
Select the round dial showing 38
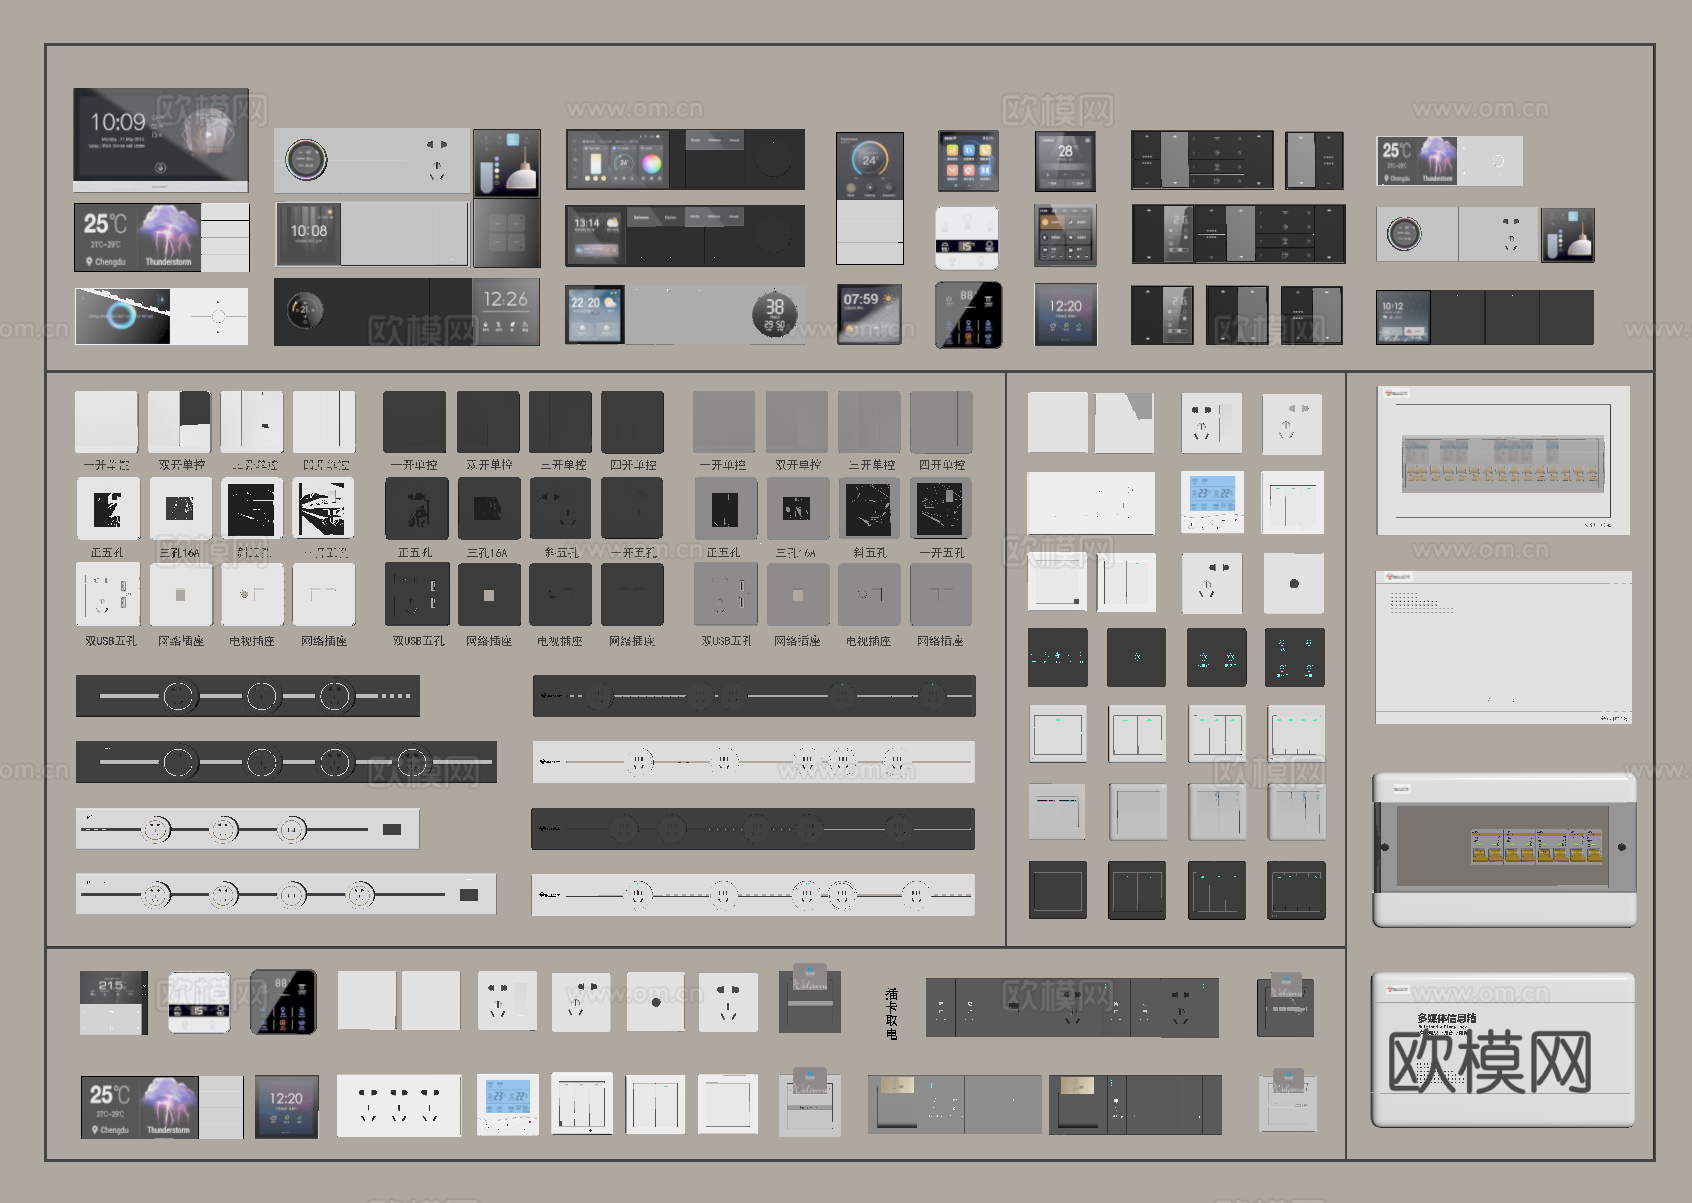pyautogui.click(x=774, y=315)
